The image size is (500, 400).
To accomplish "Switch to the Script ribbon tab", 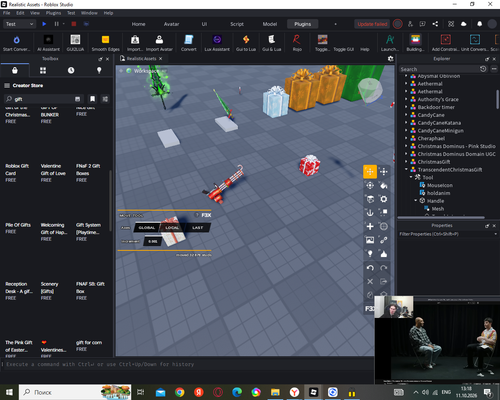I will [x=237, y=24].
